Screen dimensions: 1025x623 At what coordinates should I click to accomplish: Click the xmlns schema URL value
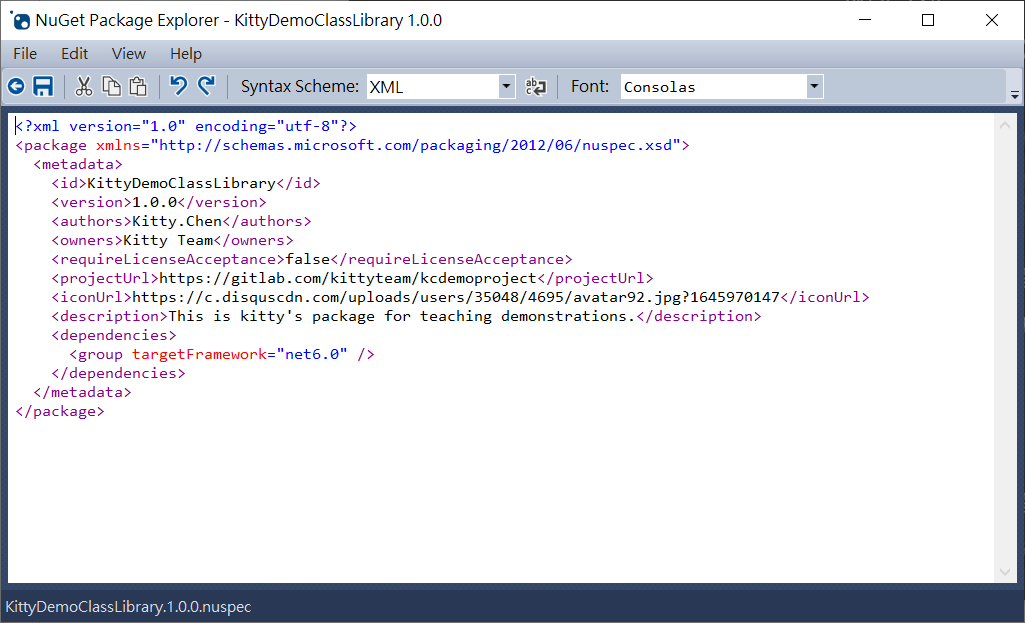click(x=416, y=145)
